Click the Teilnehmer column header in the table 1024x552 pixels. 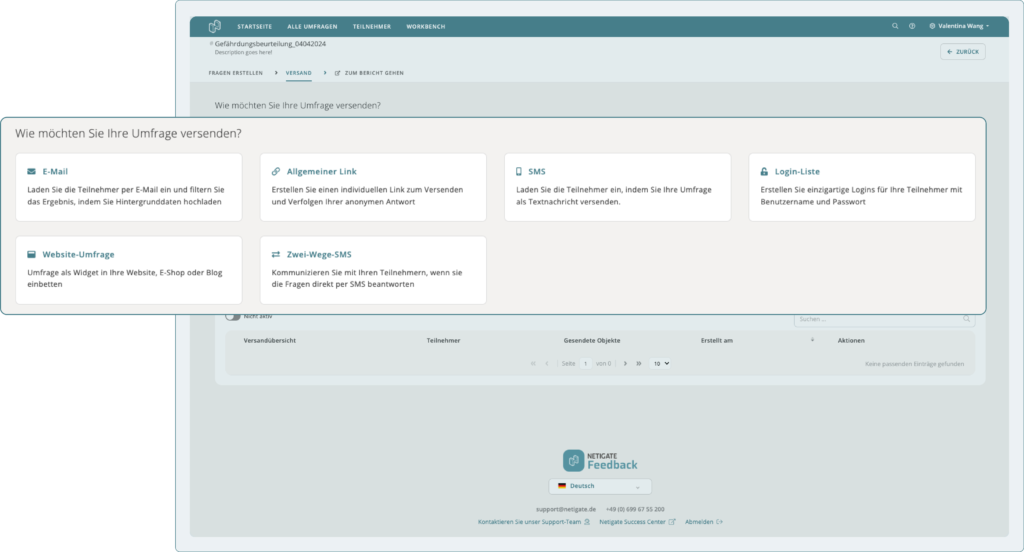pyautogui.click(x=443, y=340)
